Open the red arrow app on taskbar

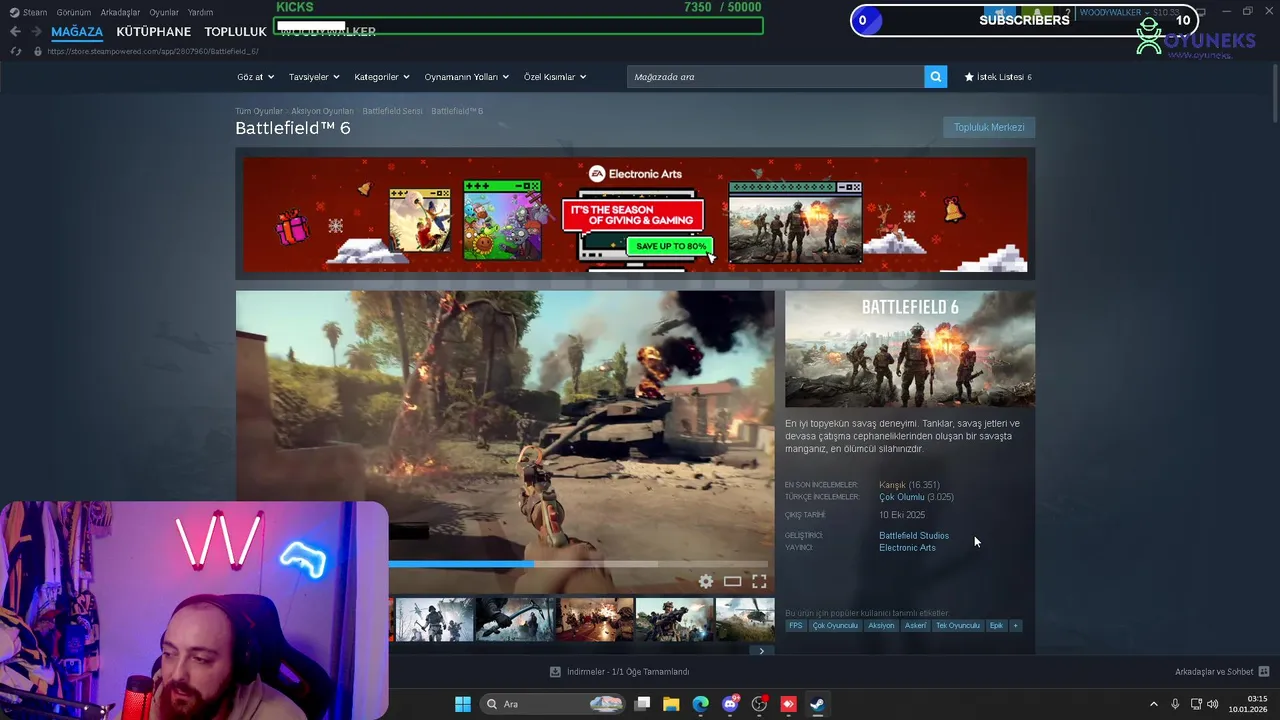point(788,704)
